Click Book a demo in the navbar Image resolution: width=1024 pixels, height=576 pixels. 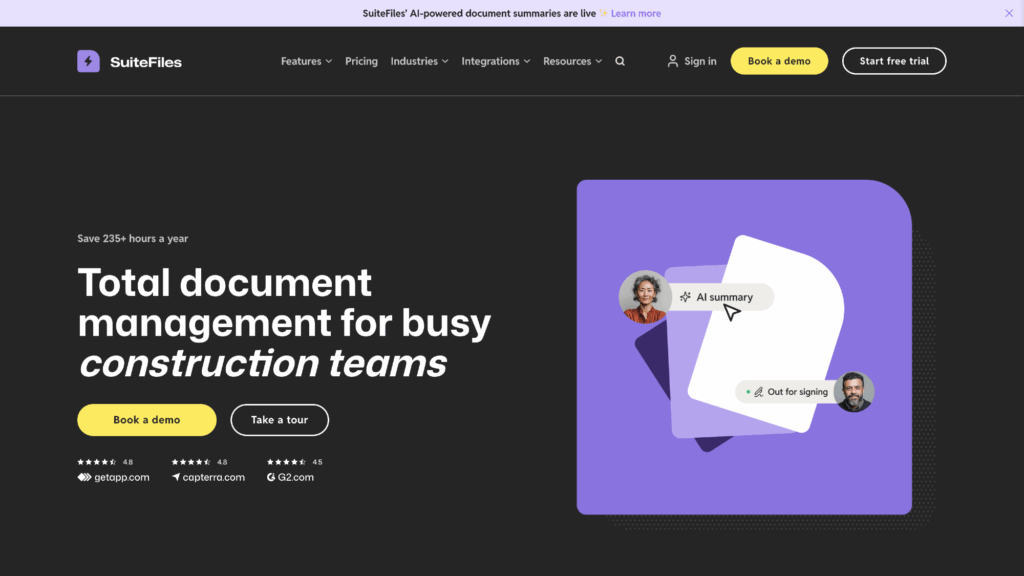tap(779, 61)
